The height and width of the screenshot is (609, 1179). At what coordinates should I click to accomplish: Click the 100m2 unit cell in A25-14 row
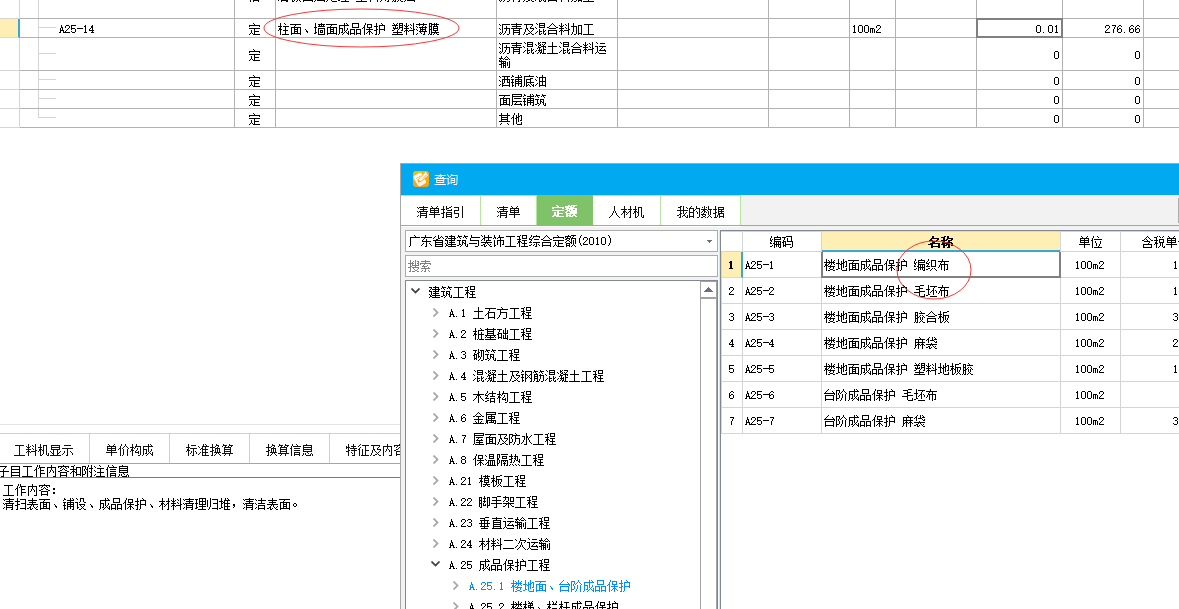click(x=872, y=29)
